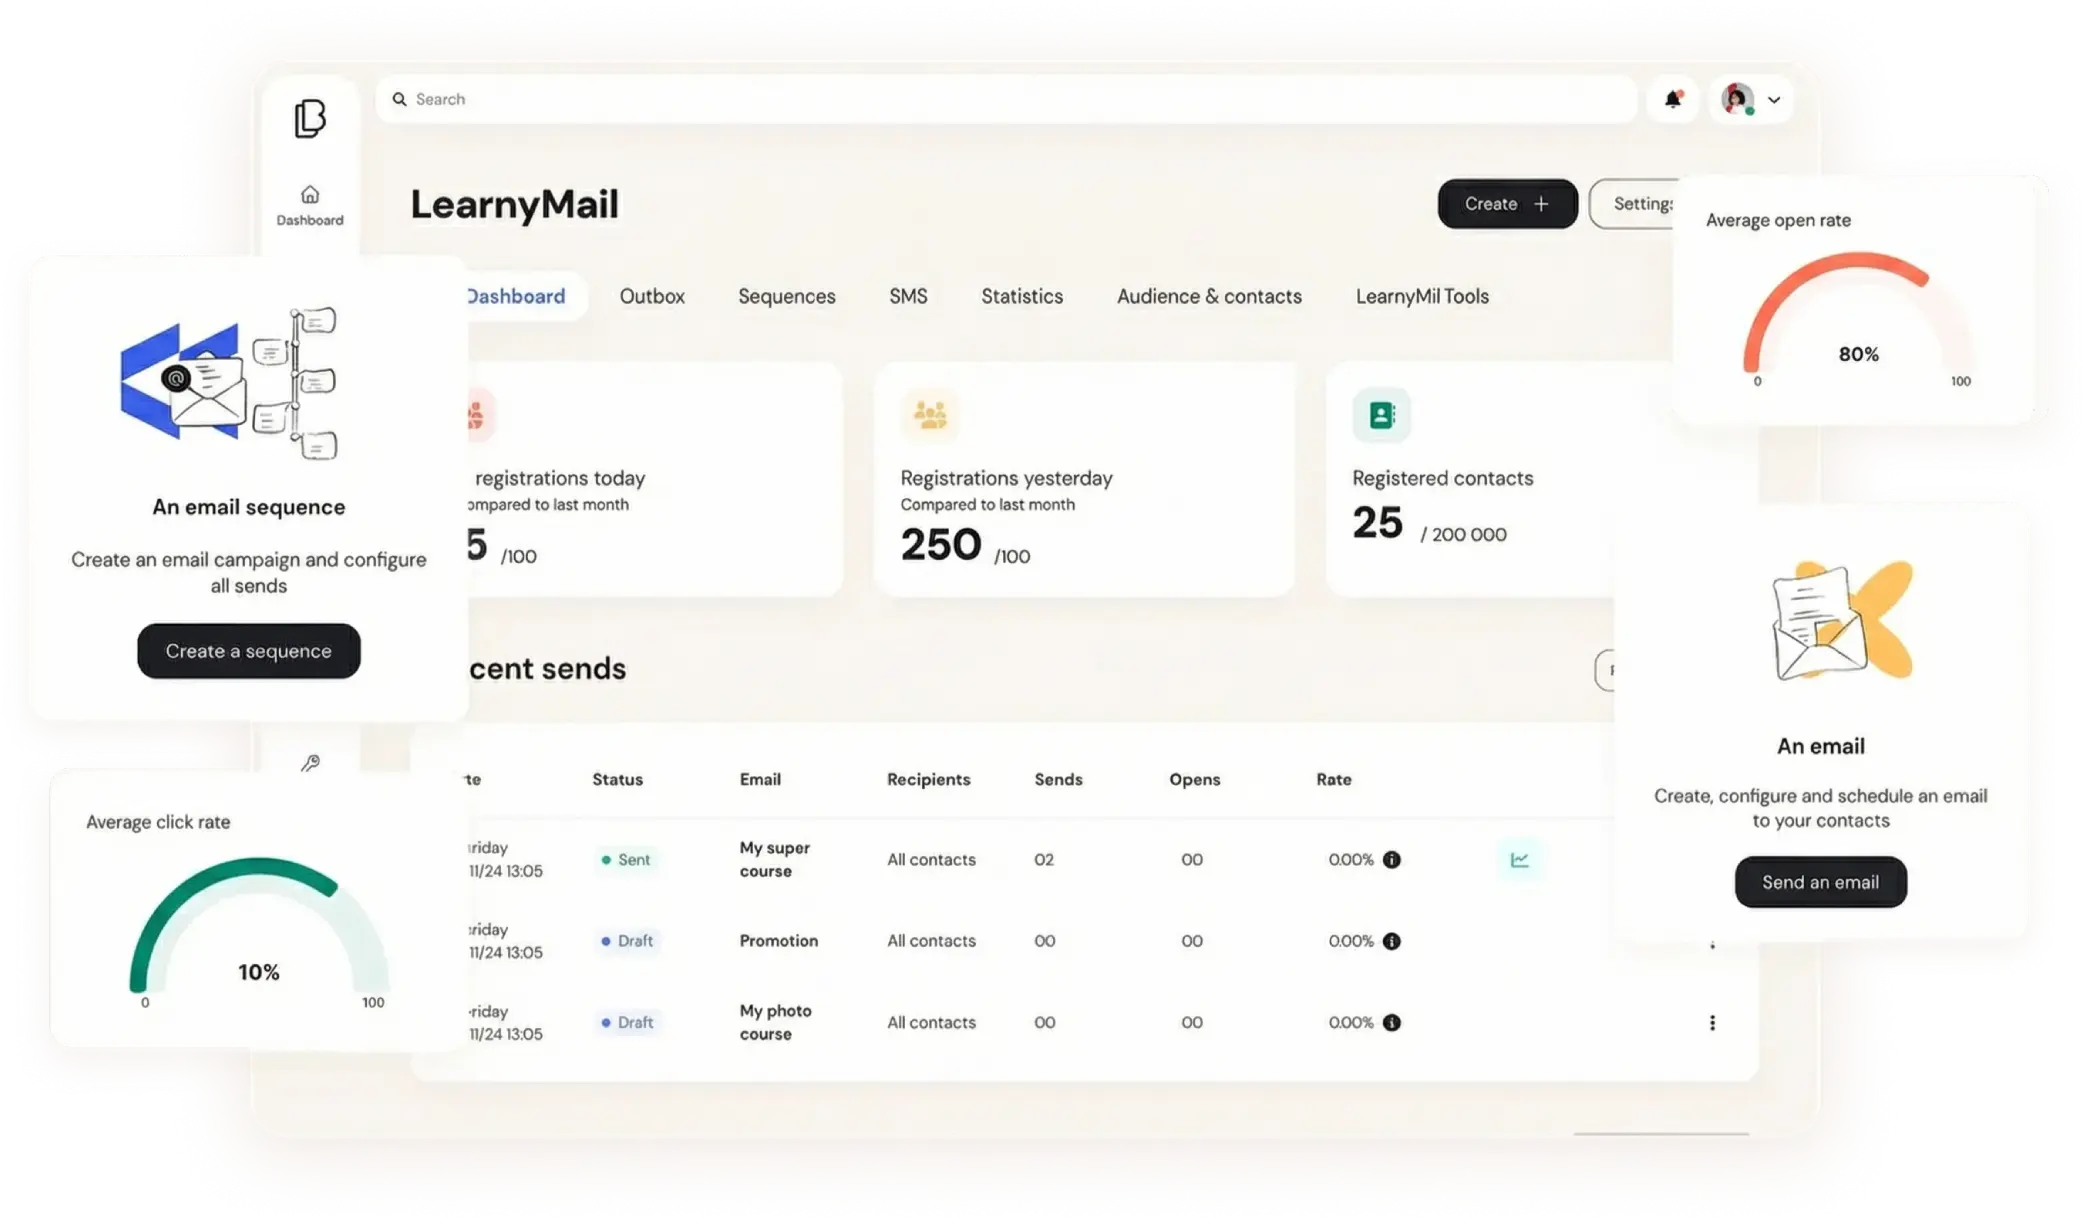Open the statistics chart icon on My super course
This screenshot has height=1223, width=2087.
1520,859
